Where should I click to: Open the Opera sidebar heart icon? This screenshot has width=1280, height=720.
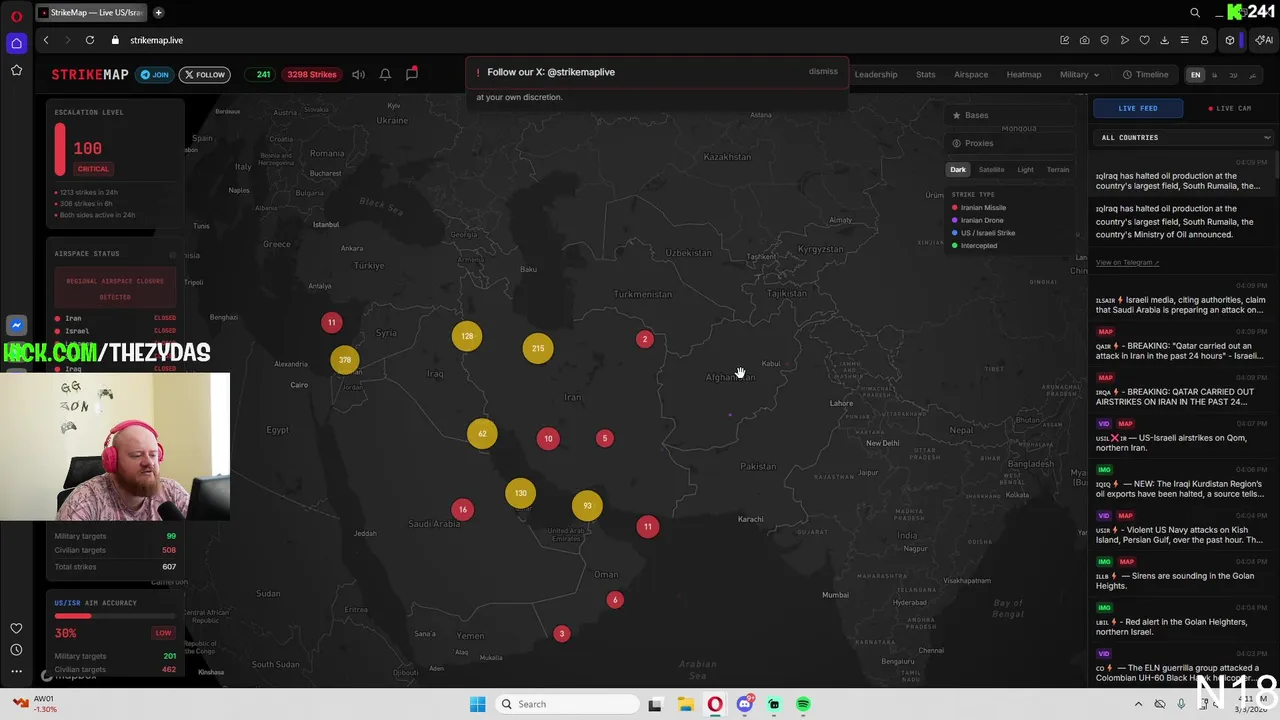(16, 628)
